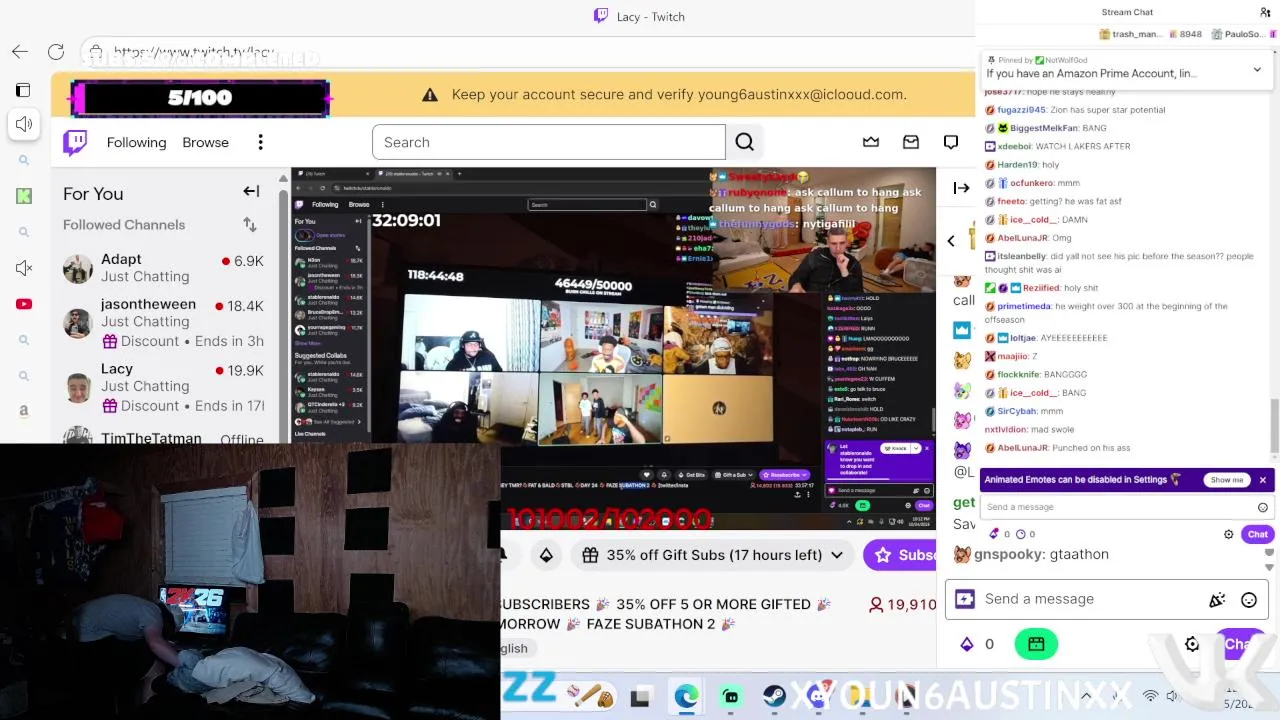Open Lacy's channel in Followed Channels
This screenshot has height=720, width=1280.
(x=165, y=387)
